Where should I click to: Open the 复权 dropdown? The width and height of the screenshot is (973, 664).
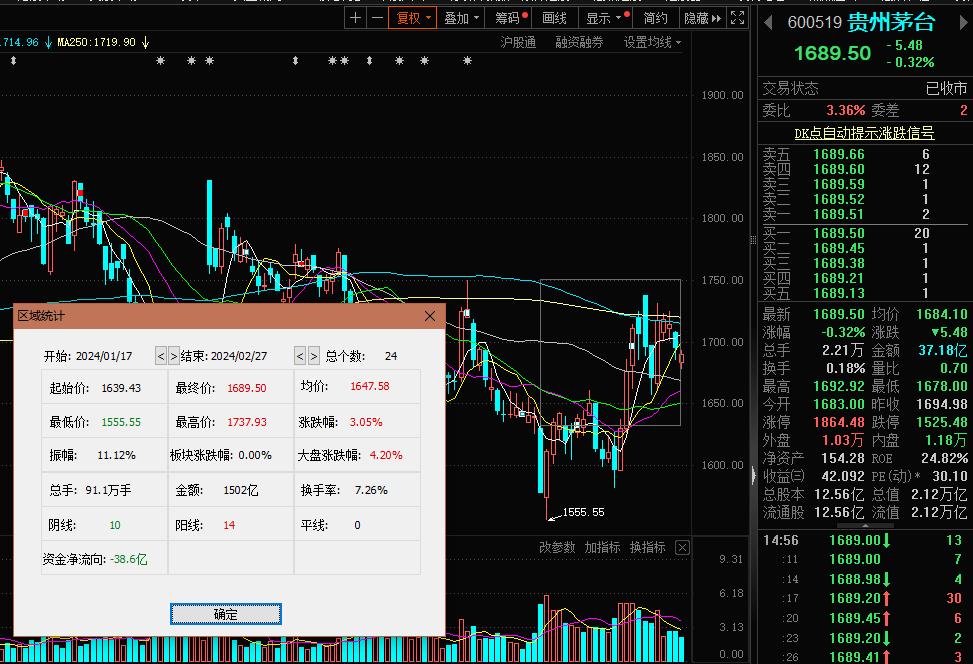click(413, 18)
